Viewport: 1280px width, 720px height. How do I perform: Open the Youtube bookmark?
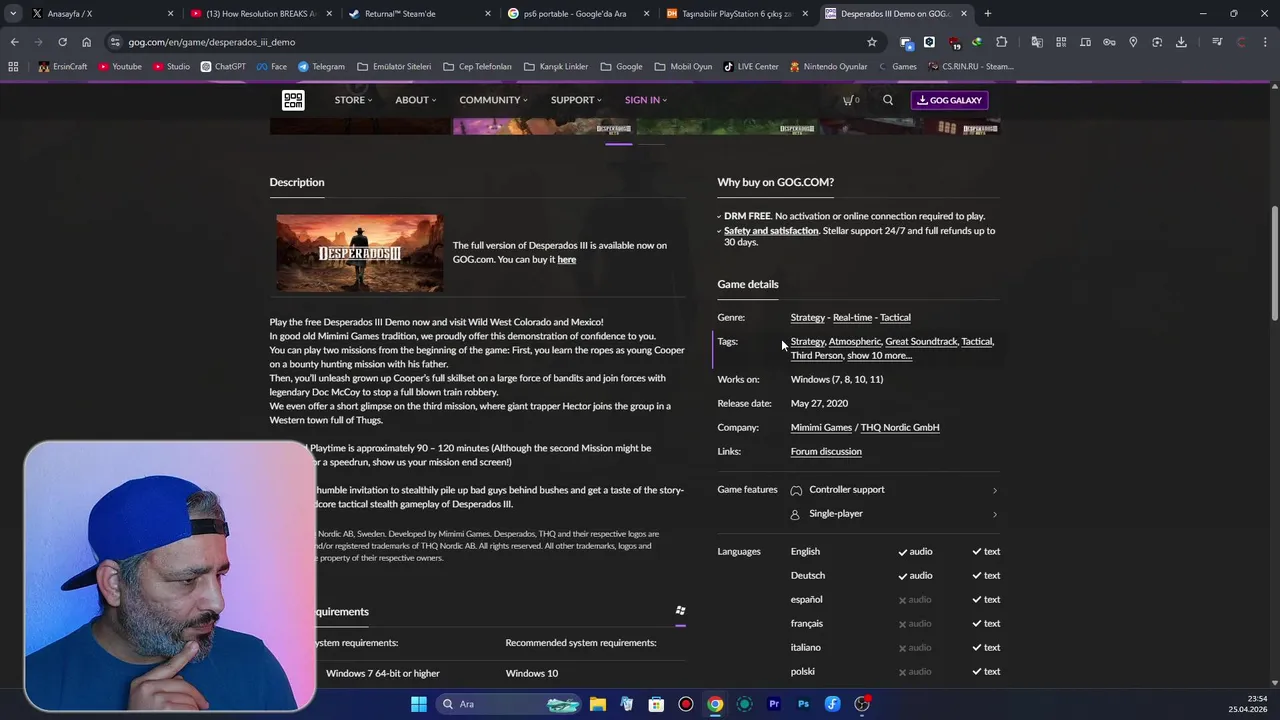[120, 67]
